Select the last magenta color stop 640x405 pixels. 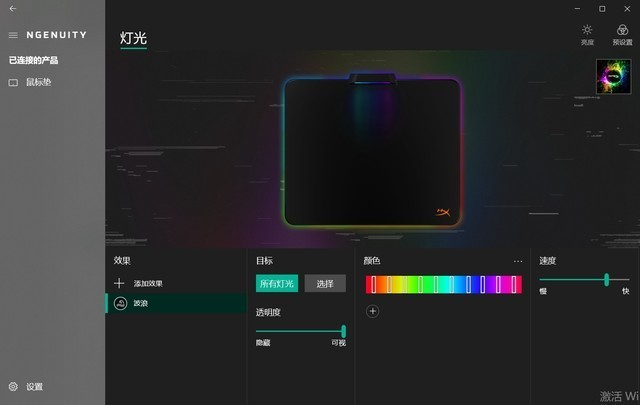point(514,285)
